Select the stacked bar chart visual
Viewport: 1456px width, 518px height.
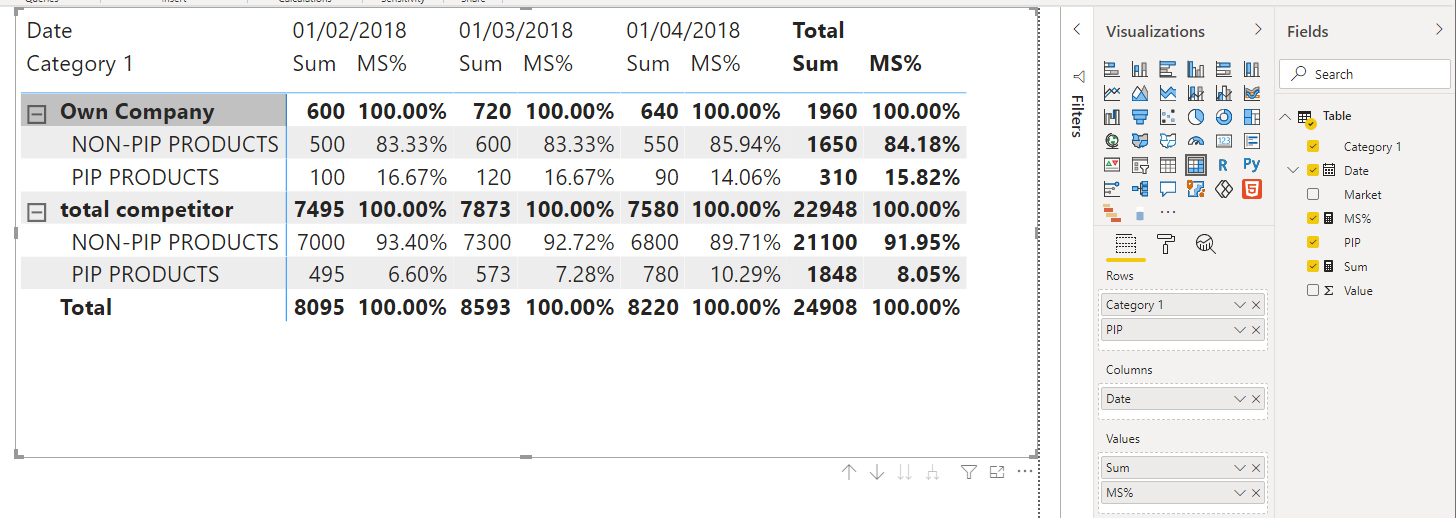coord(1111,69)
